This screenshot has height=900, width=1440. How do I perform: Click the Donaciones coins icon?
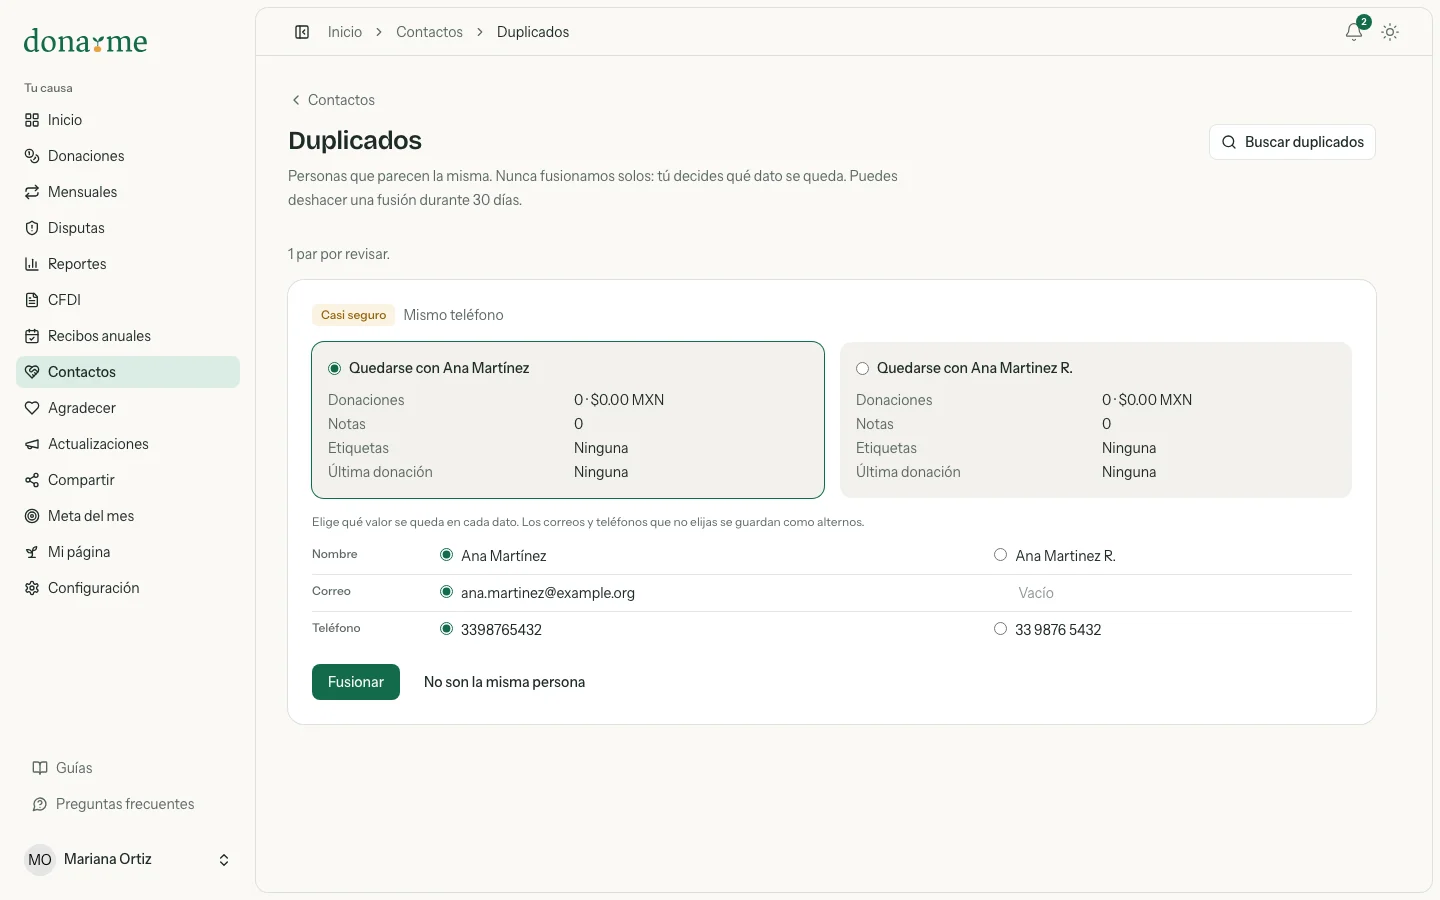[32, 156]
